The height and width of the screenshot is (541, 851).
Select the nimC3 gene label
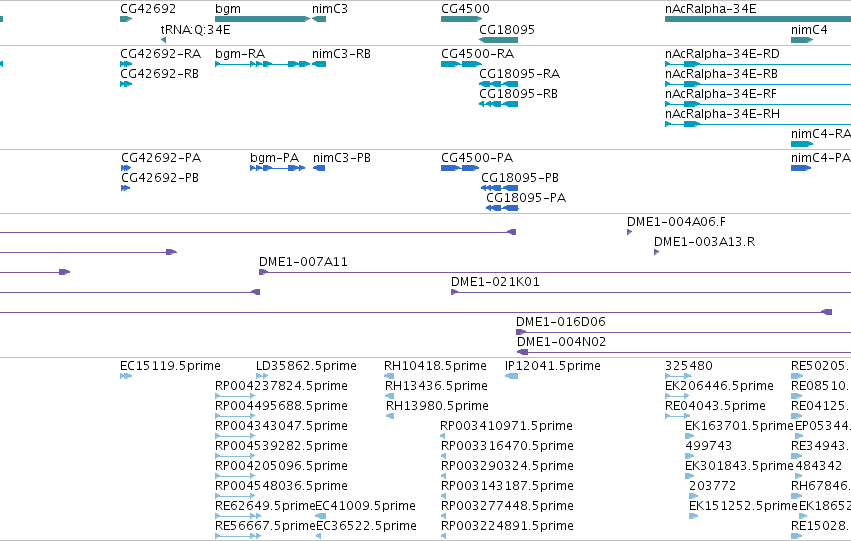click(x=330, y=9)
